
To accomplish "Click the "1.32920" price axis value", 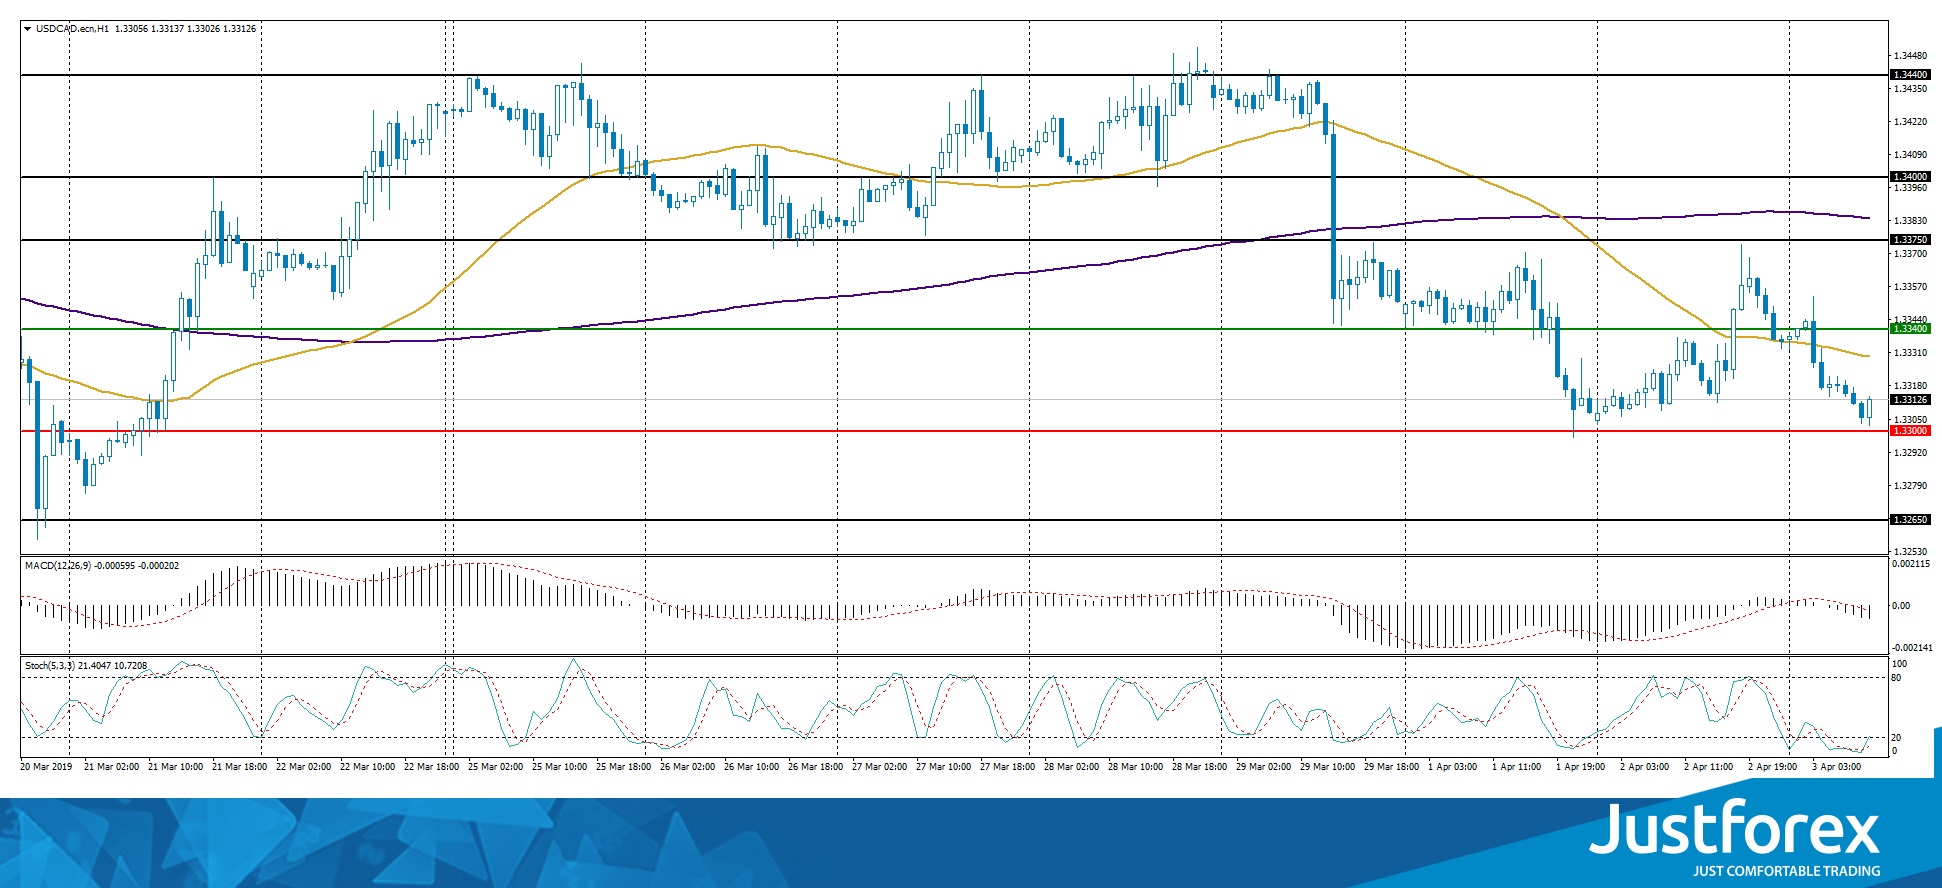I will point(1910,453).
